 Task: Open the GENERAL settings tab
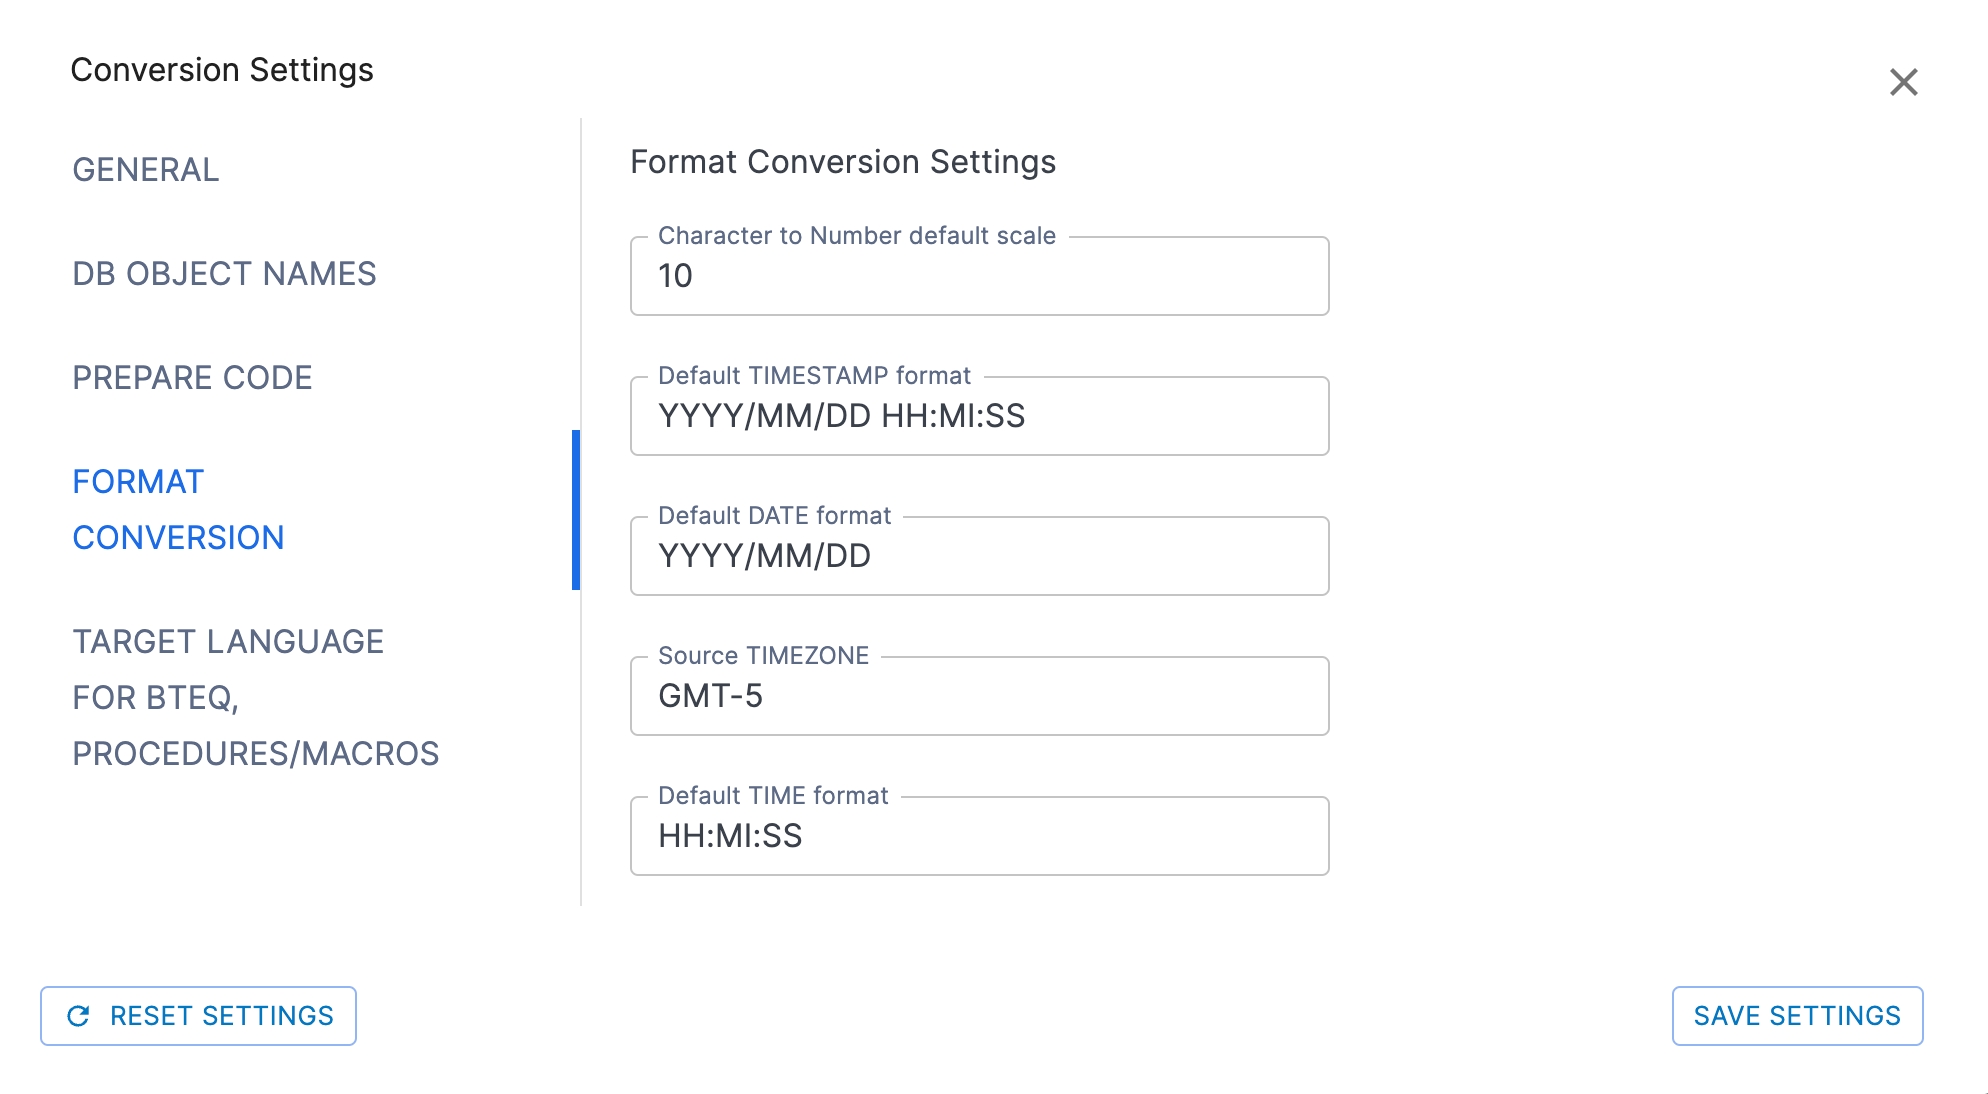(146, 170)
